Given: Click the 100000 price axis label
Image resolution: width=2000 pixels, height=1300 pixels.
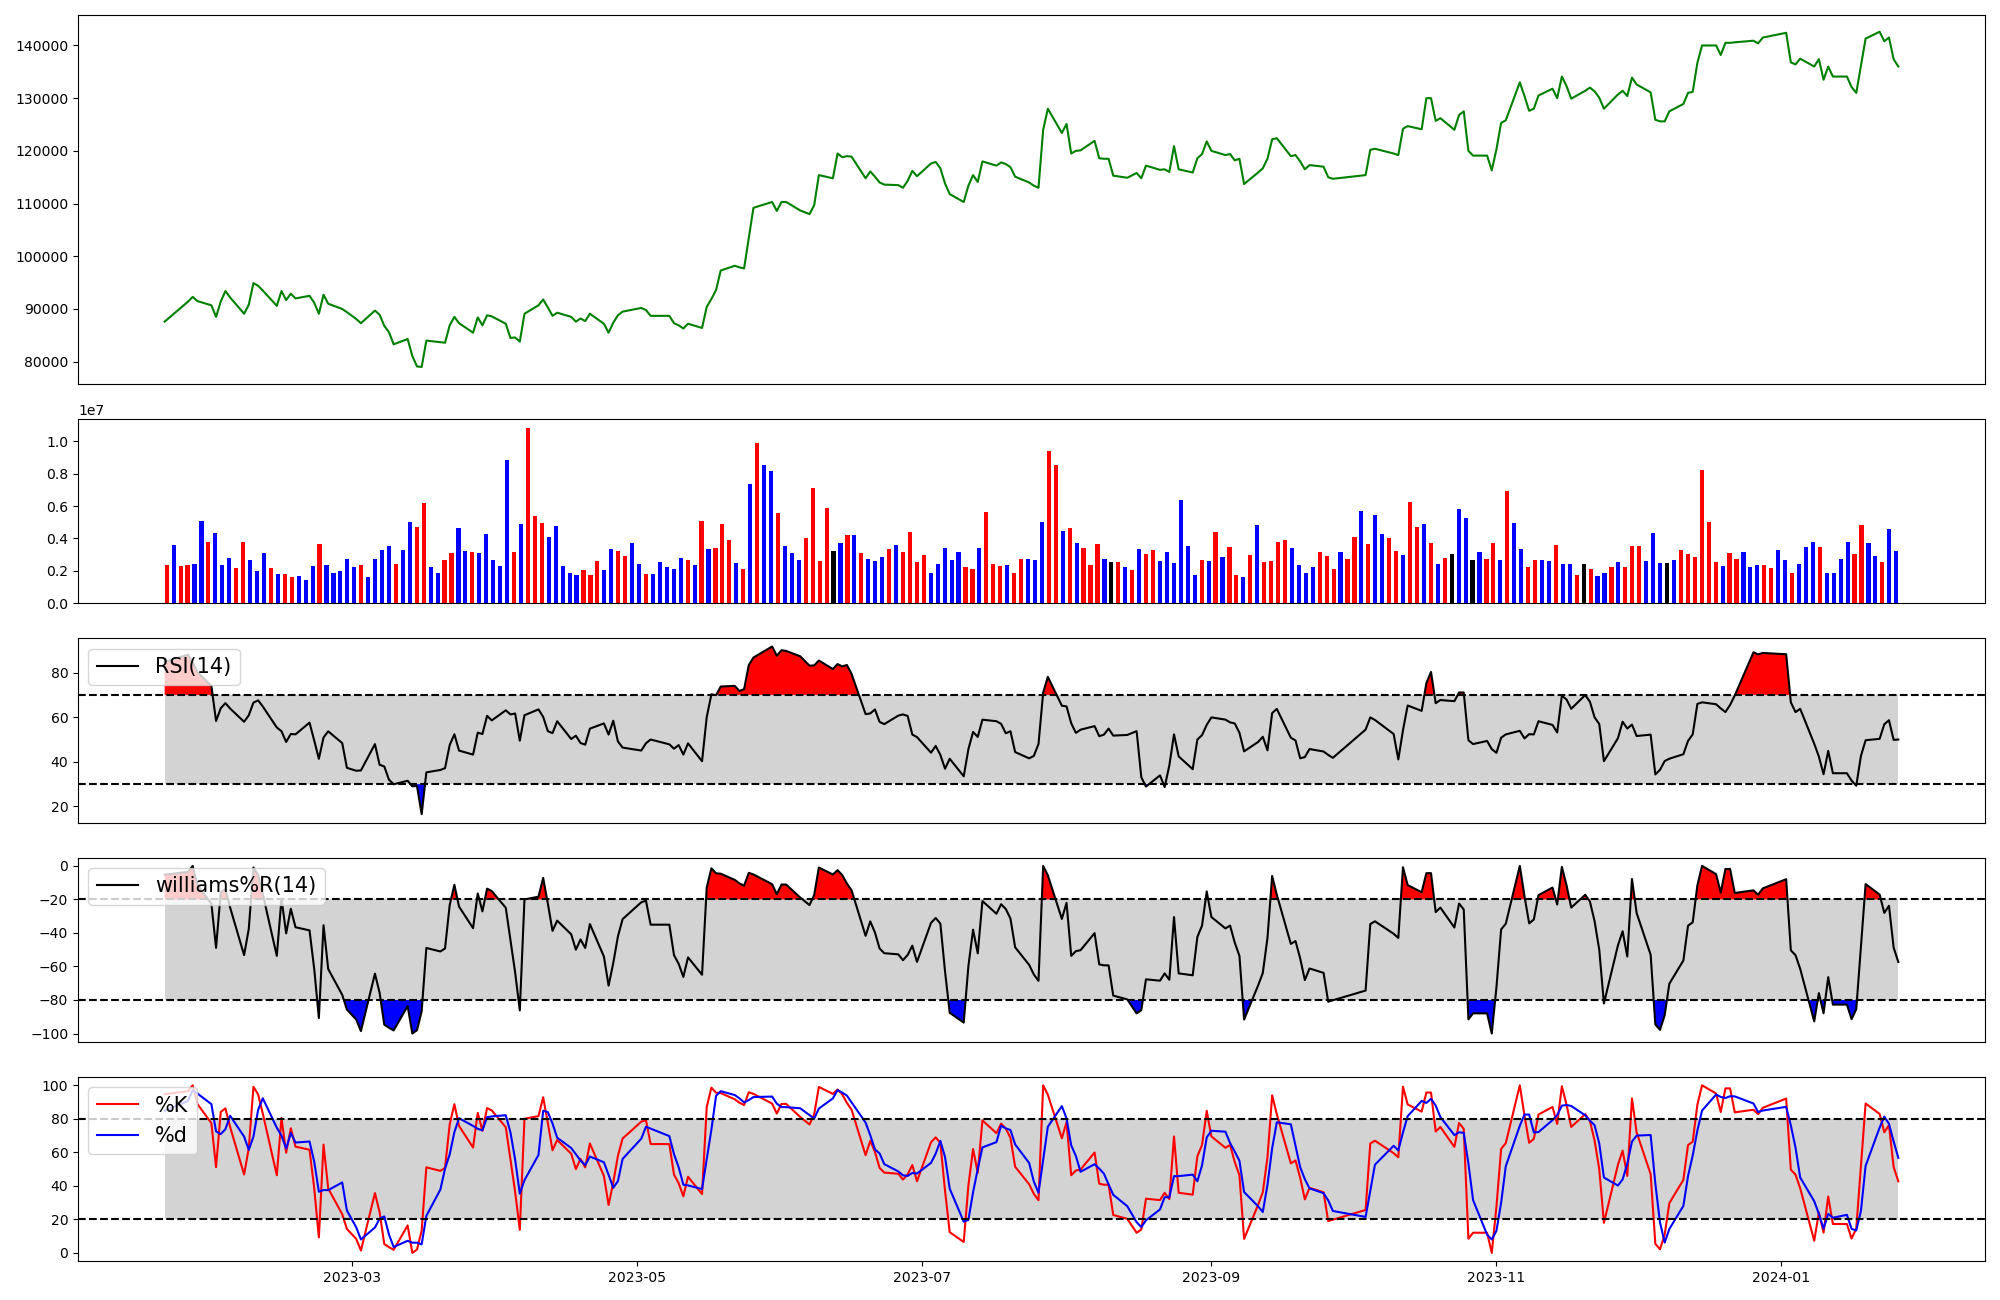Looking at the screenshot, I should tap(42, 257).
